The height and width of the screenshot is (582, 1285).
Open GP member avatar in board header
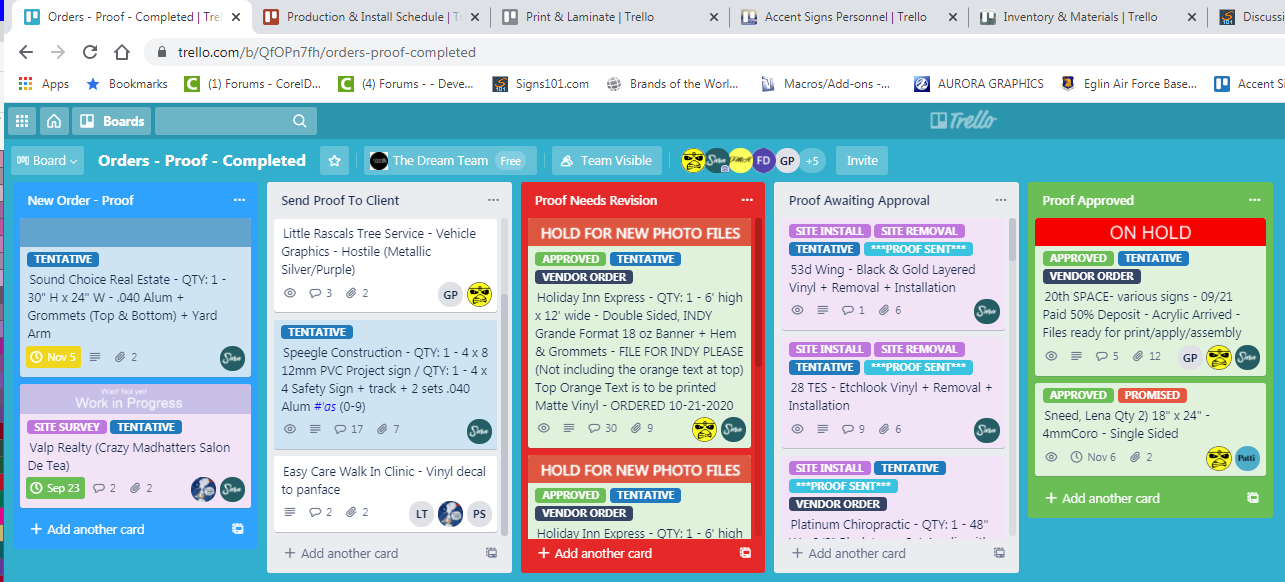[x=787, y=160]
